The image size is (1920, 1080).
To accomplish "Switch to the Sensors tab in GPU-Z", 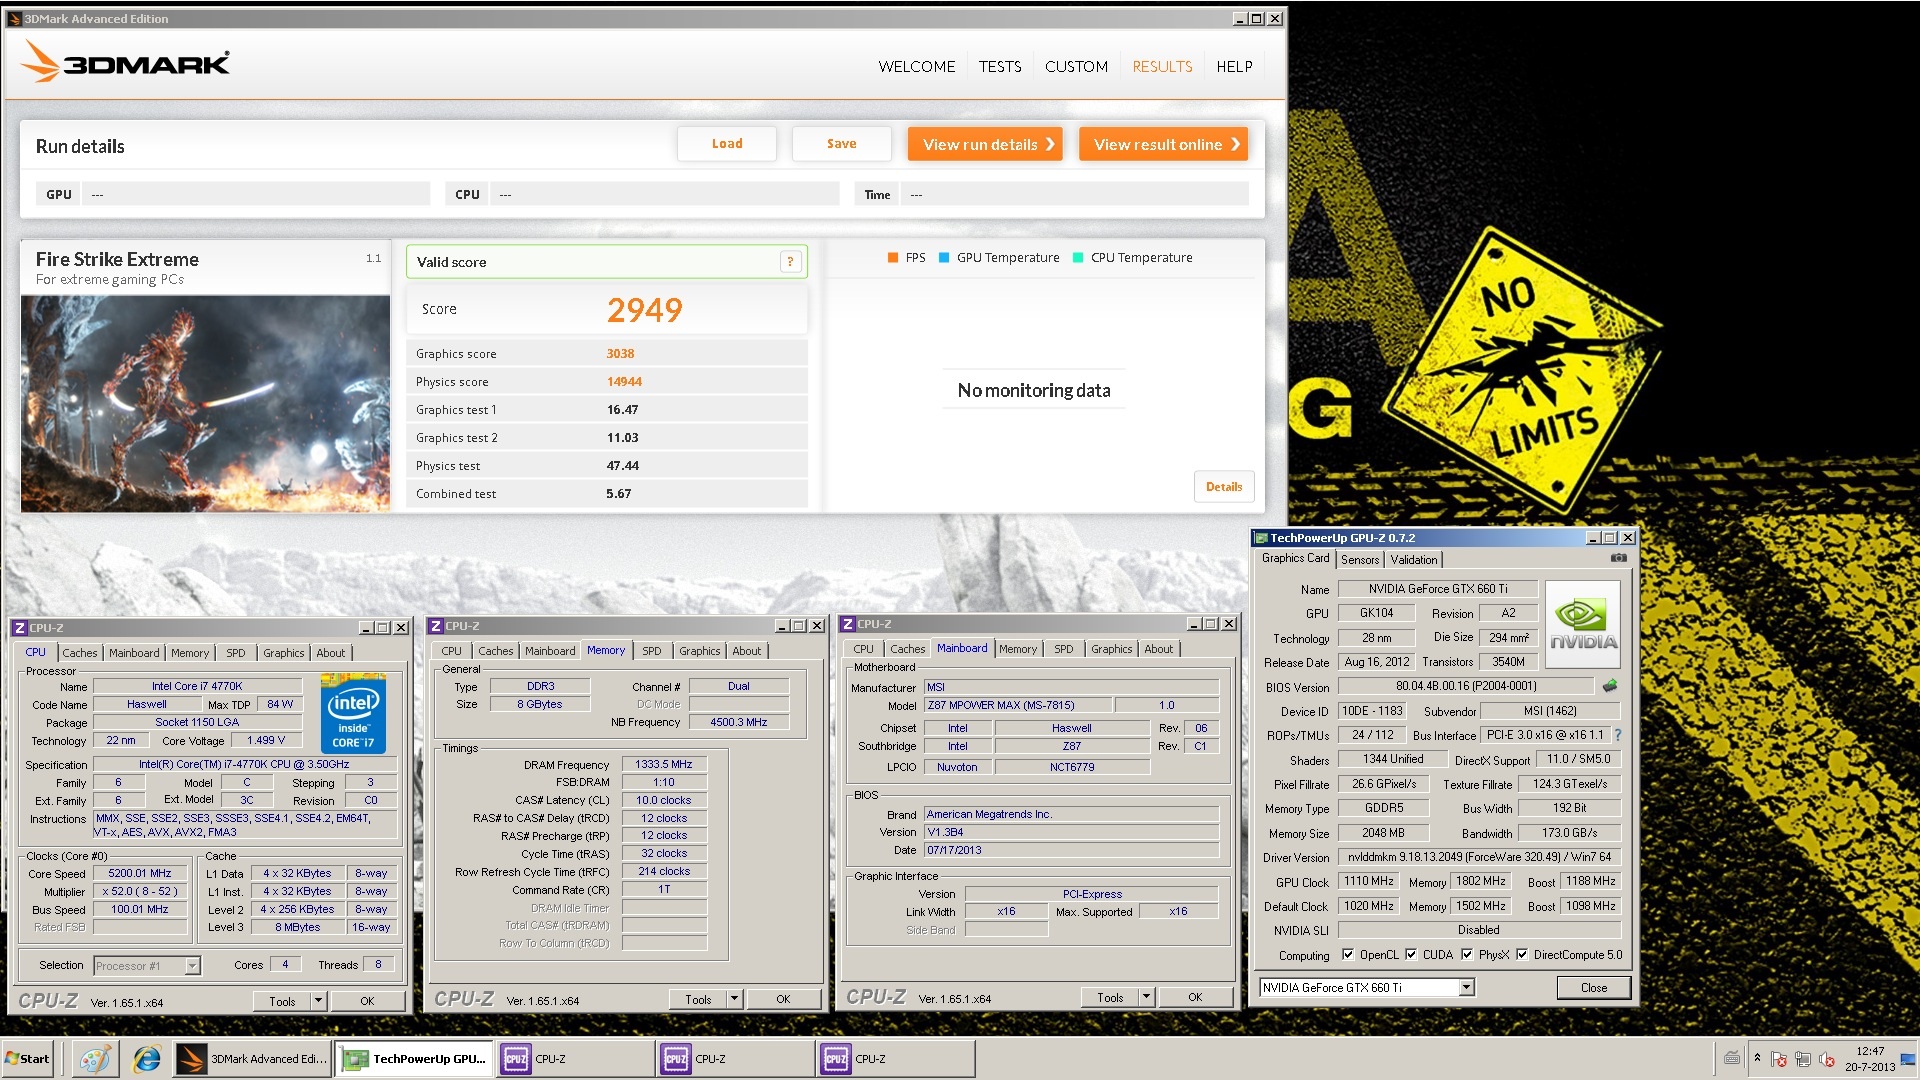I will (x=1359, y=560).
